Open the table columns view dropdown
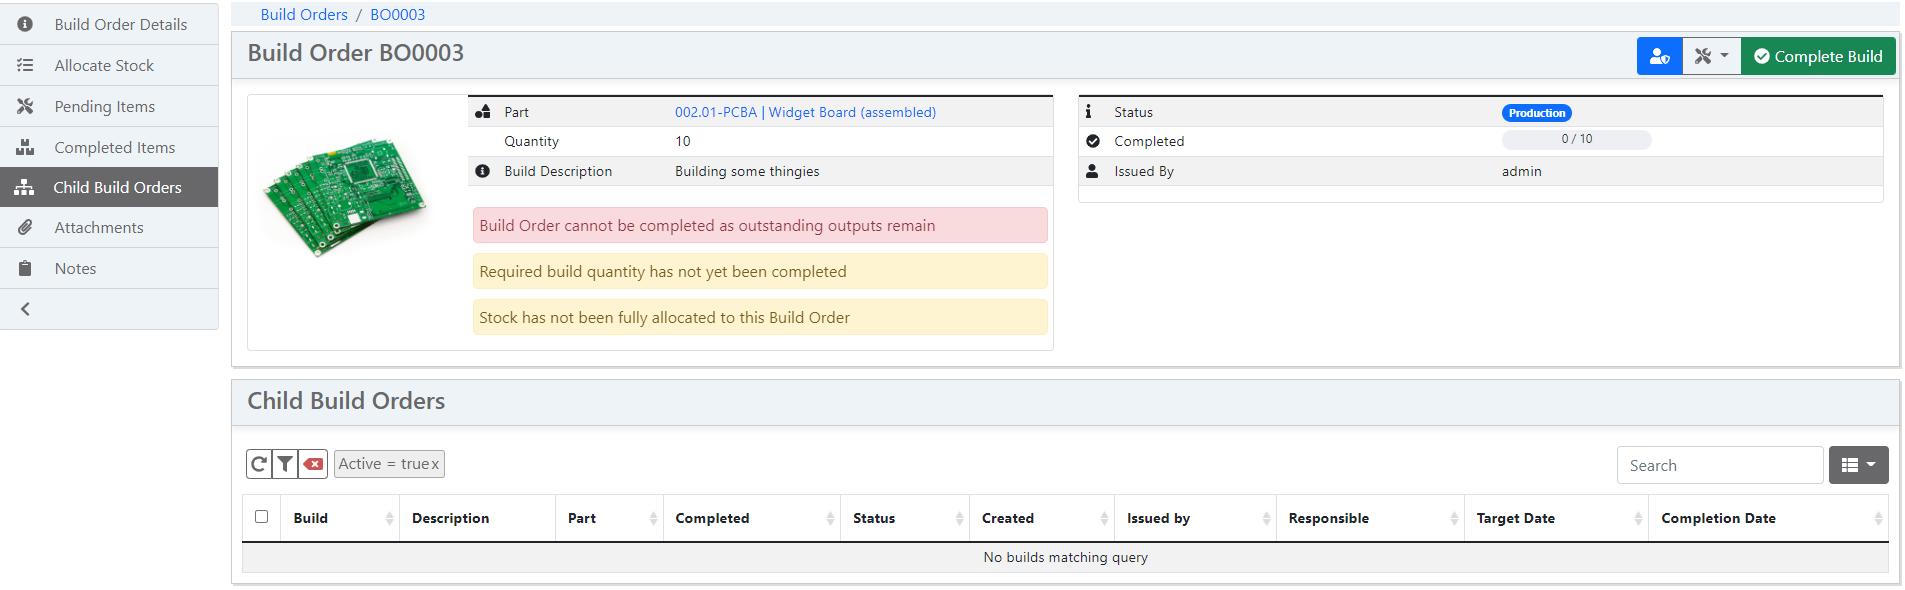 click(x=1858, y=465)
